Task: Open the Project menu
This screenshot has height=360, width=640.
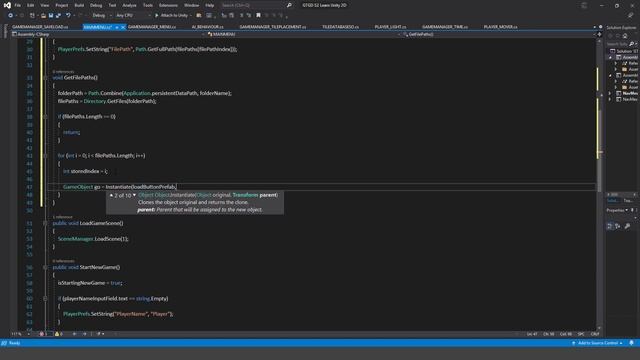Action: pos(62,5)
